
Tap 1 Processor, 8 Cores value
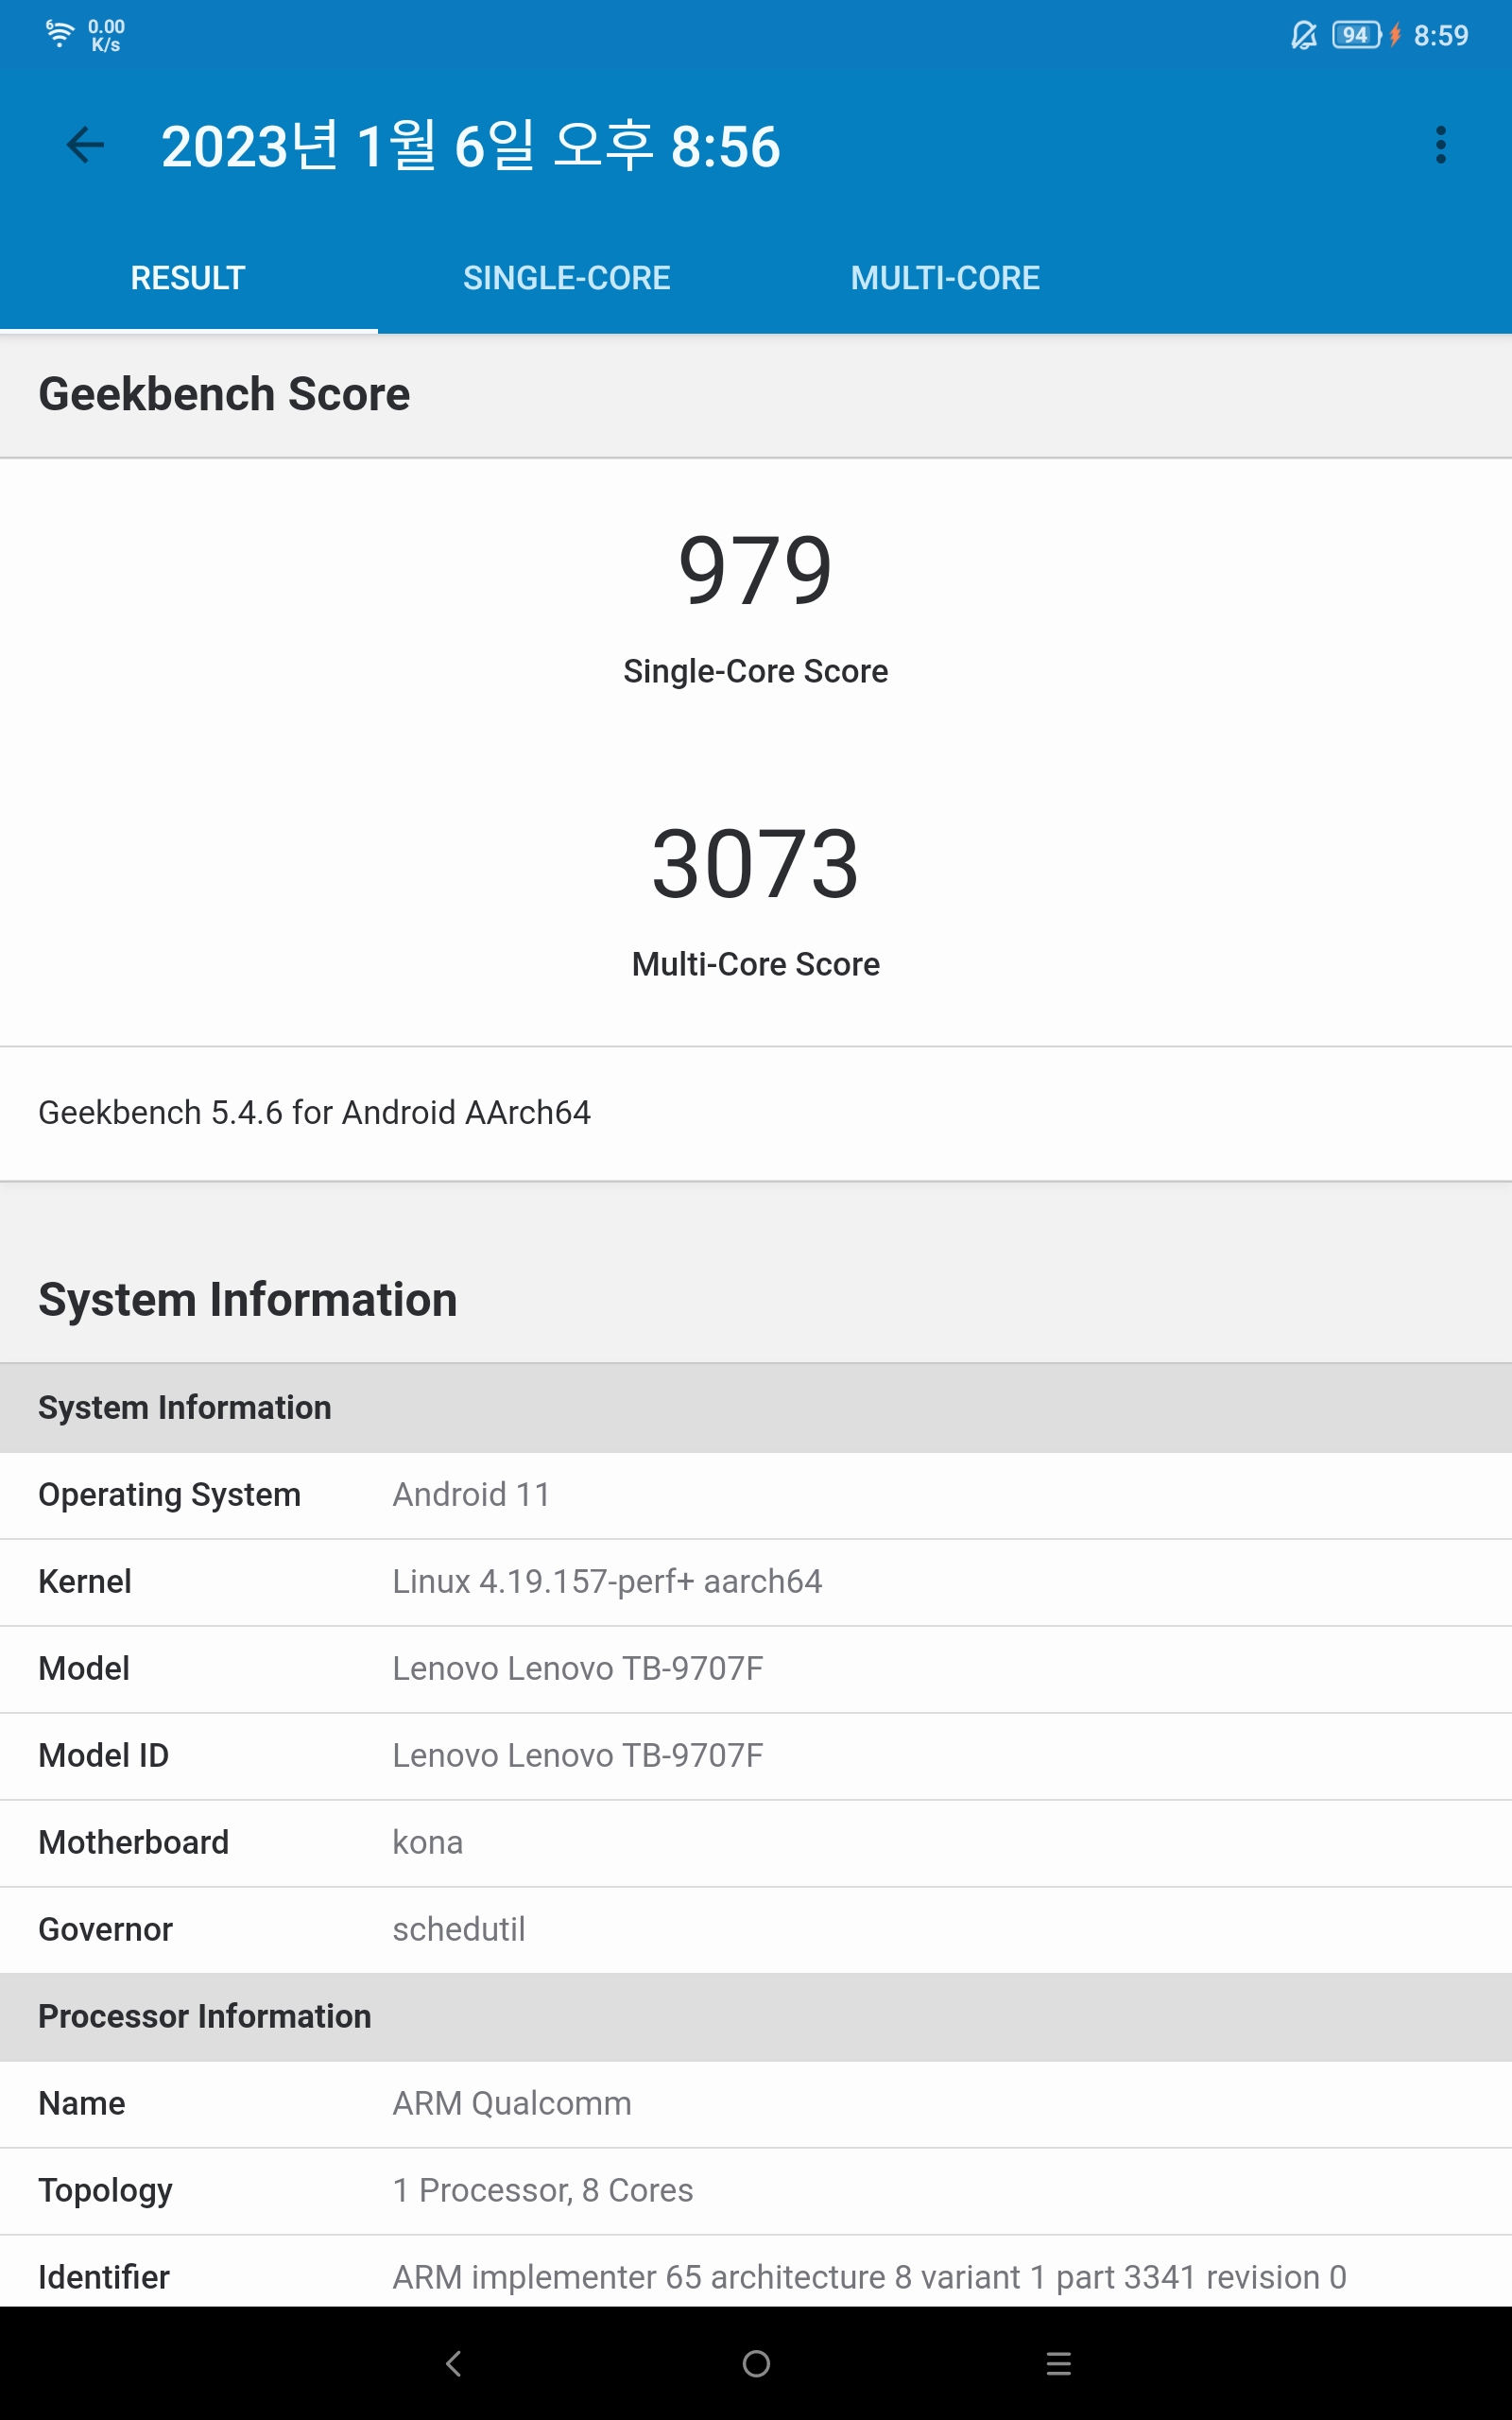(543, 2190)
